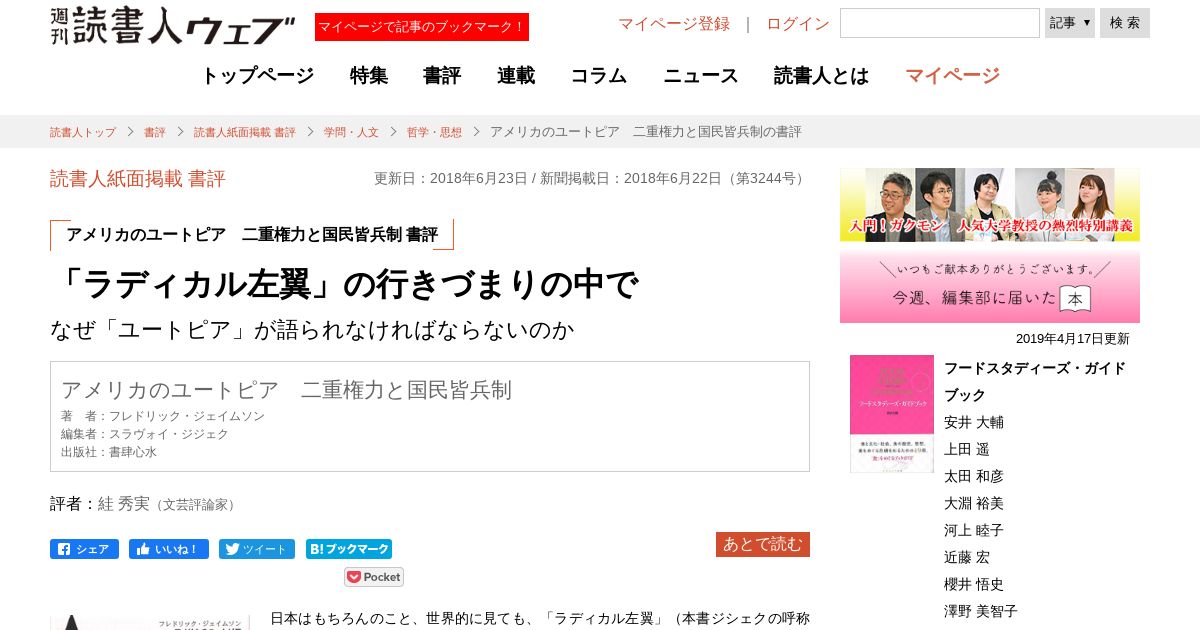
Task: Click the 週刊読書人ウェブ site logo
Action: [x=173, y=26]
